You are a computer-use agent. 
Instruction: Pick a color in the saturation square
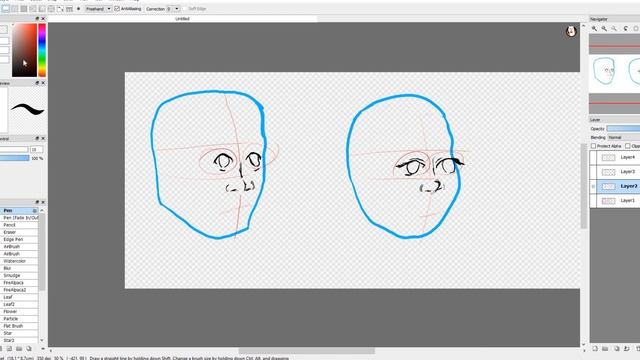24,50
